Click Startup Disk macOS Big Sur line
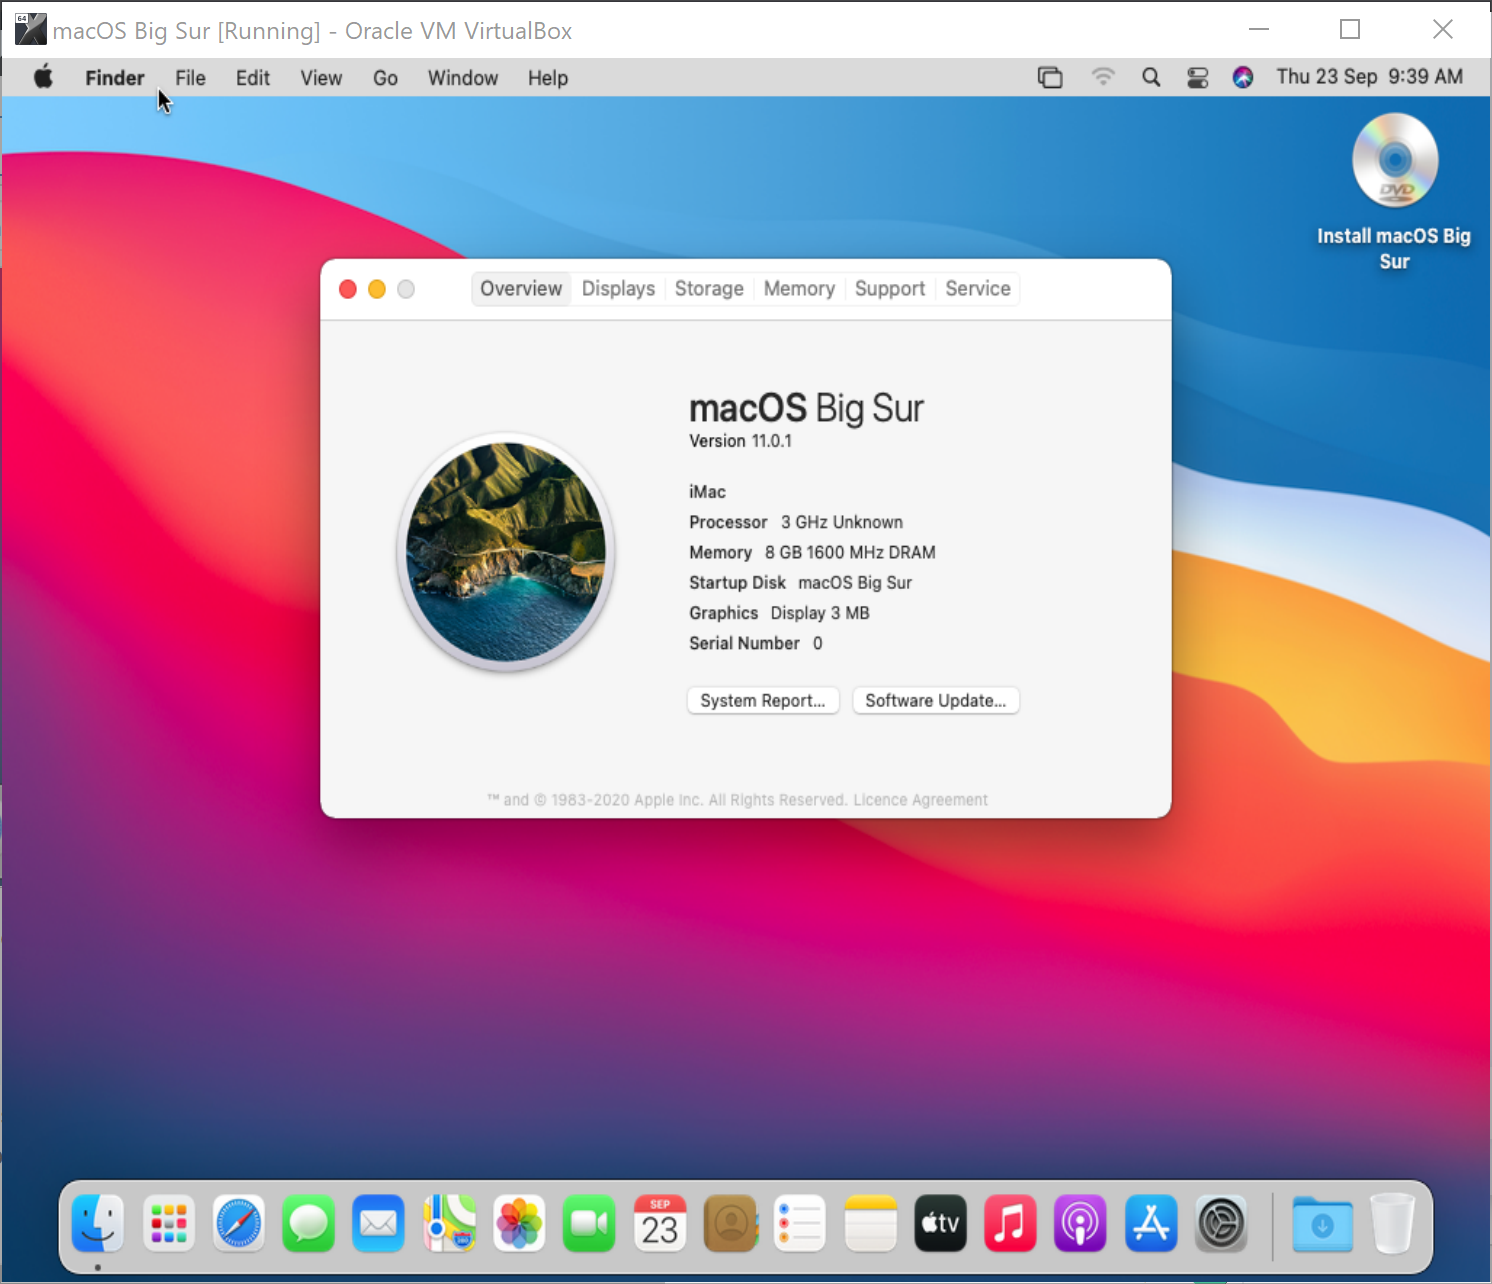1492x1284 pixels. coord(800,583)
